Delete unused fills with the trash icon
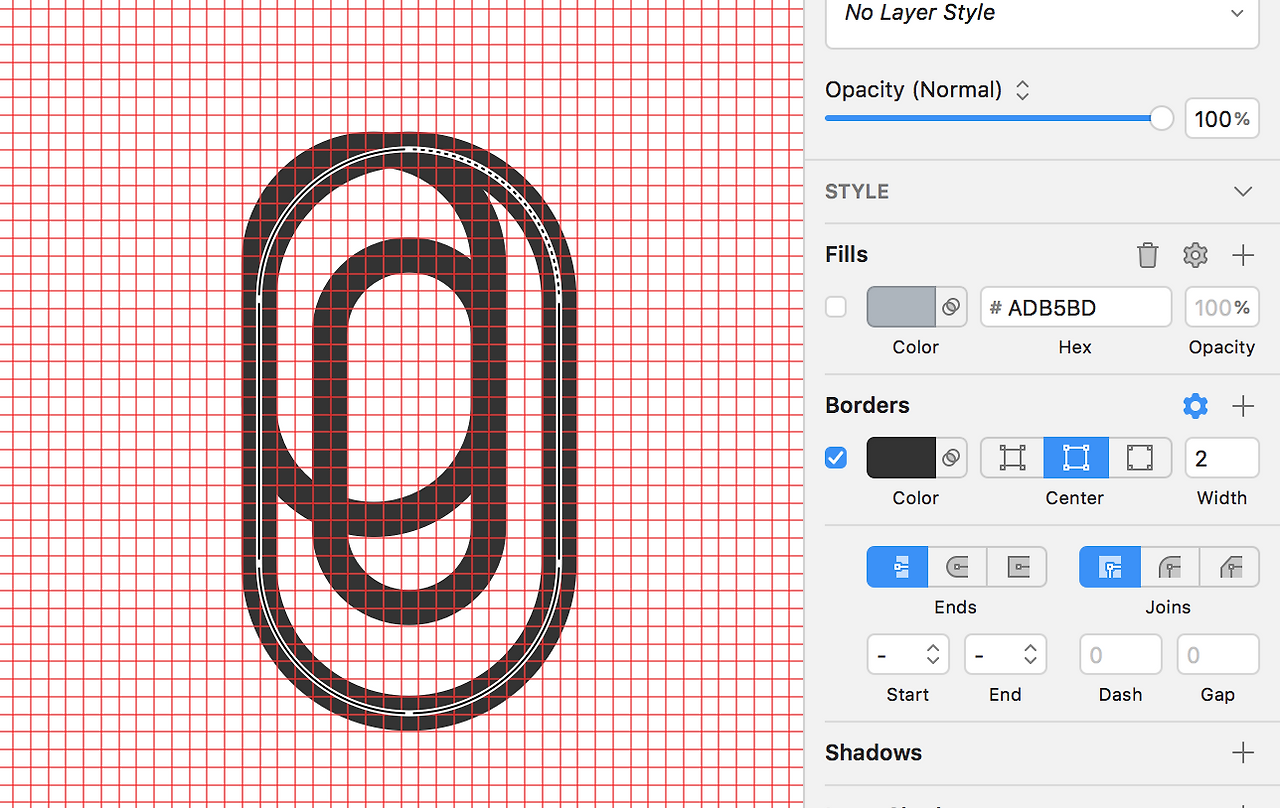 pyautogui.click(x=1148, y=255)
